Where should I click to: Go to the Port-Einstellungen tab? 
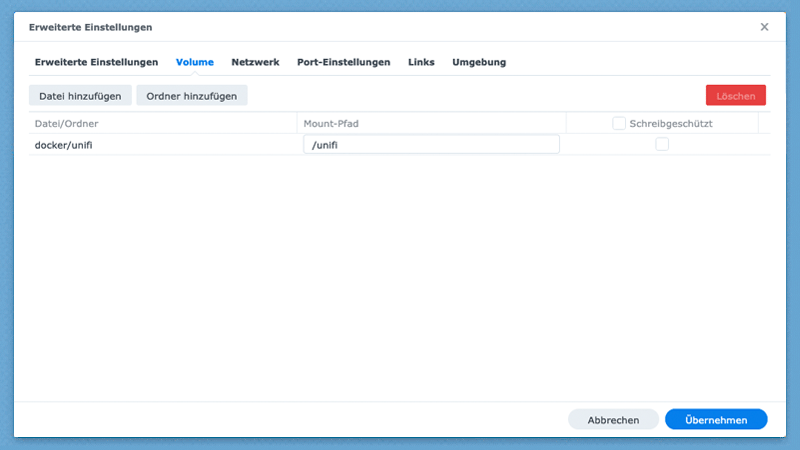343,62
